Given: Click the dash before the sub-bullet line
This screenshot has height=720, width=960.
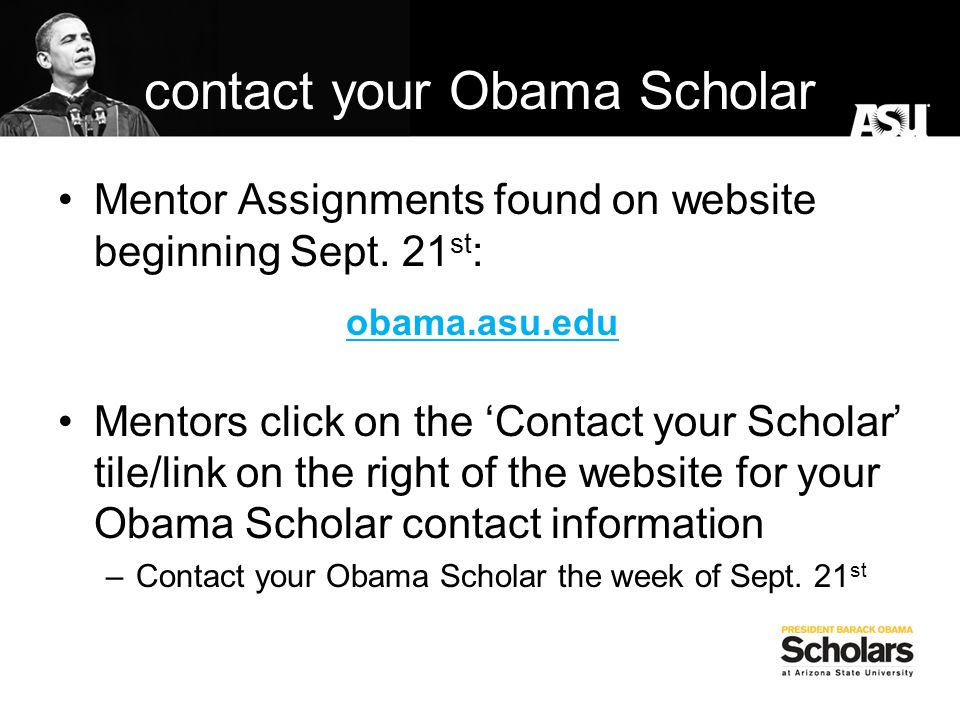Looking at the screenshot, I should (114, 578).
